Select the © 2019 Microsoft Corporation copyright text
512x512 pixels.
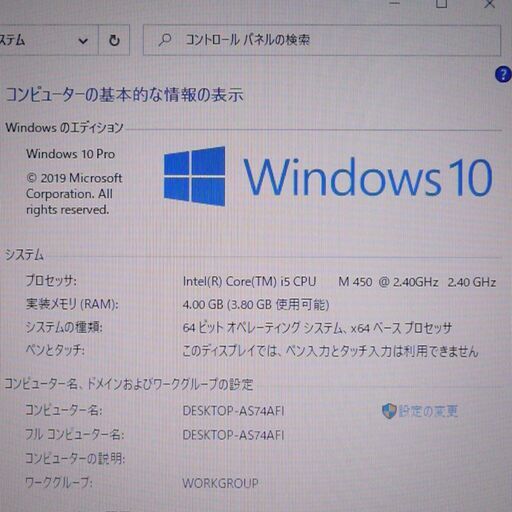pos(74,194)
